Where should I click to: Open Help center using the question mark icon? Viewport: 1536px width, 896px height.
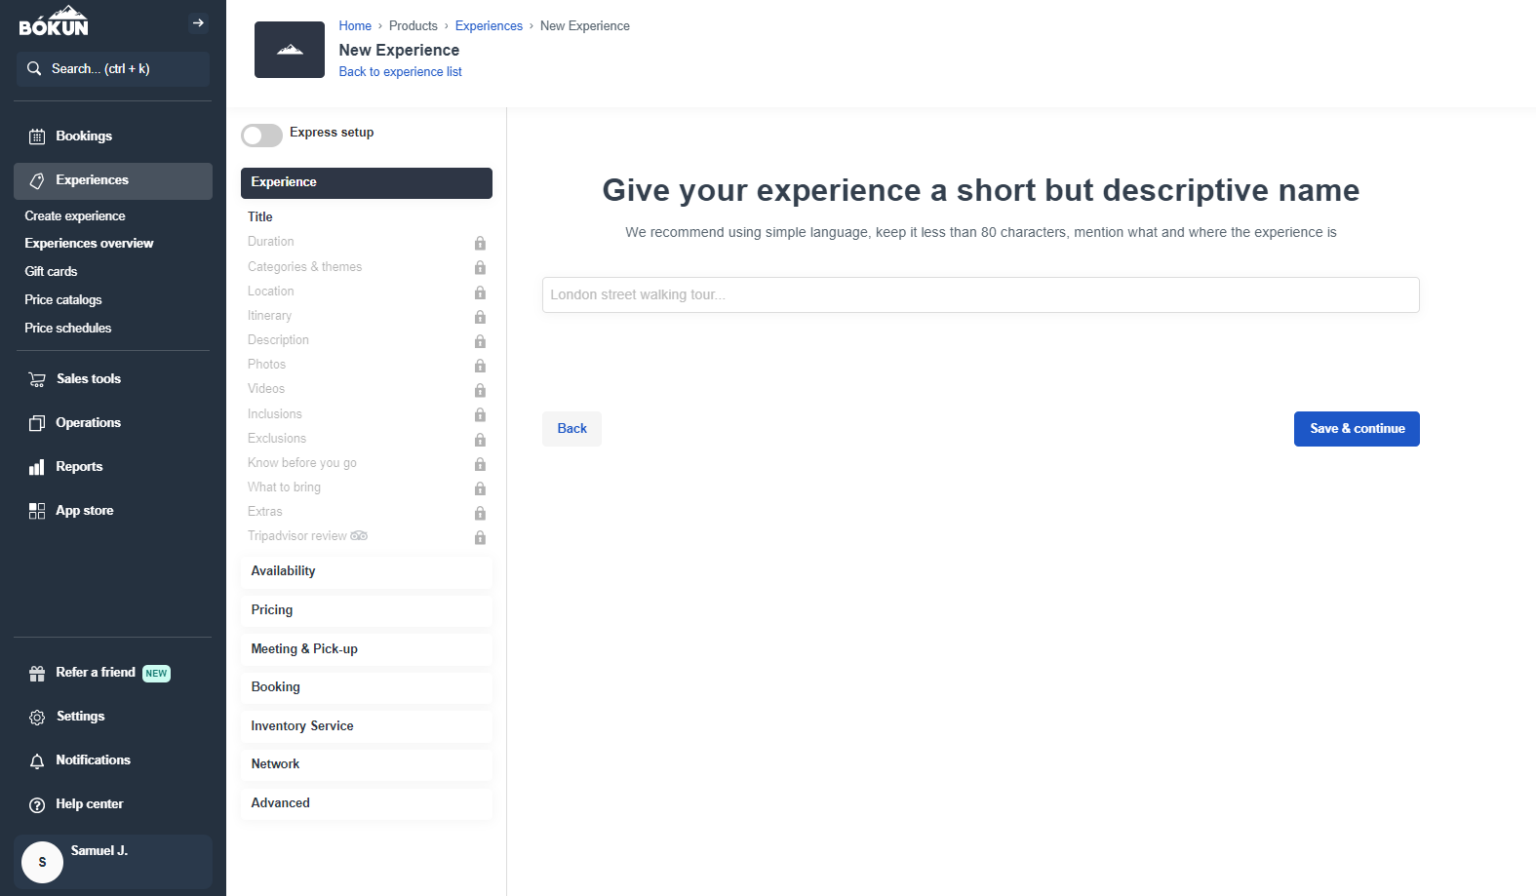[37, 804]
